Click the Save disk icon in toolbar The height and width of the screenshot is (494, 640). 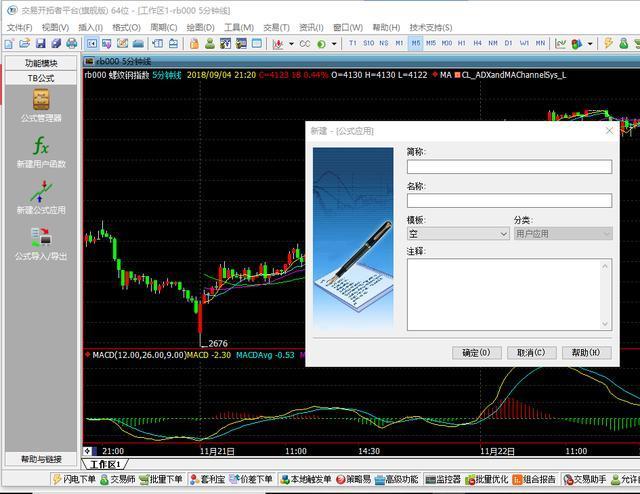tap(40, 43)
